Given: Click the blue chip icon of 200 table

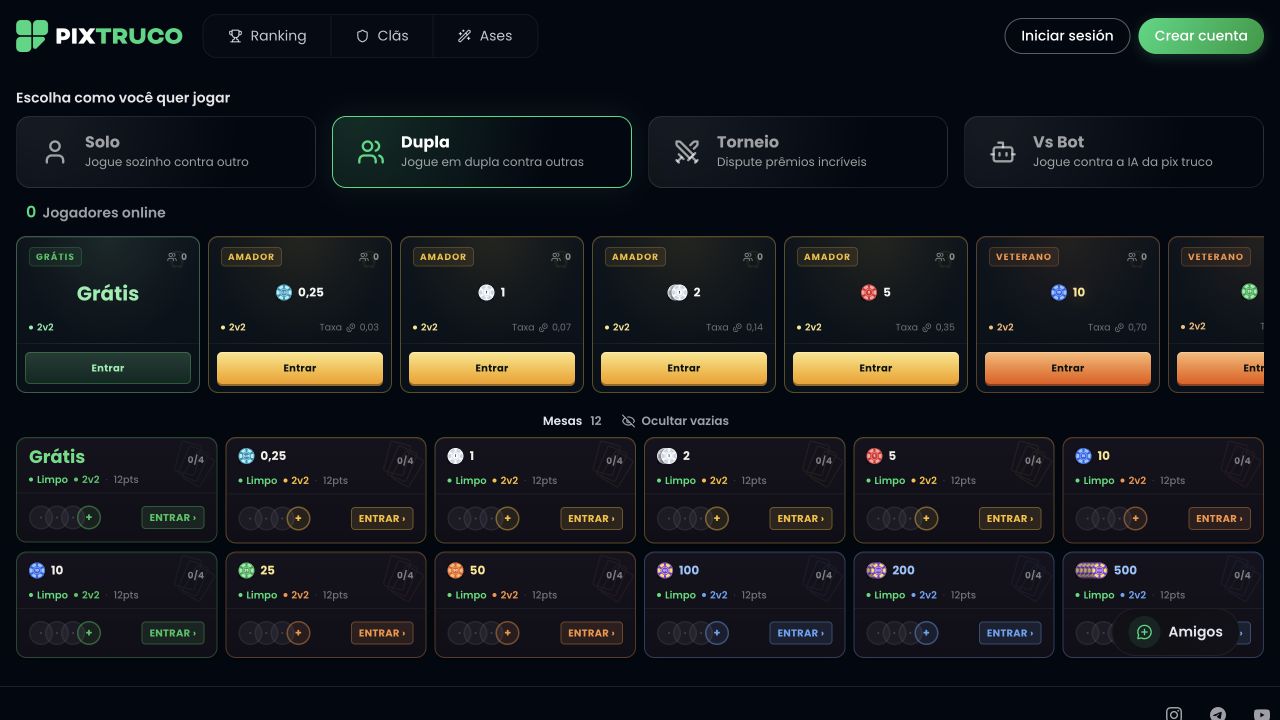Looking at the screenshot, I should [x=876, y=570].
